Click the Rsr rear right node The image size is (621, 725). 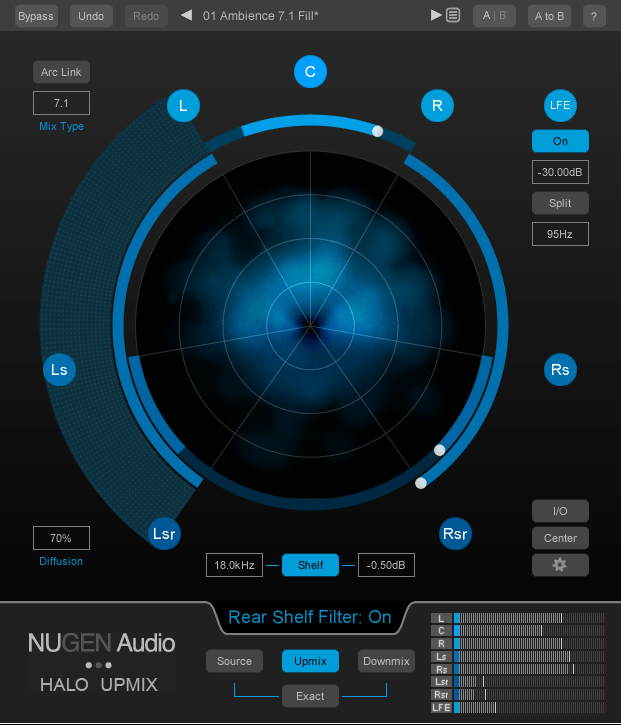[x=455, y=533]
